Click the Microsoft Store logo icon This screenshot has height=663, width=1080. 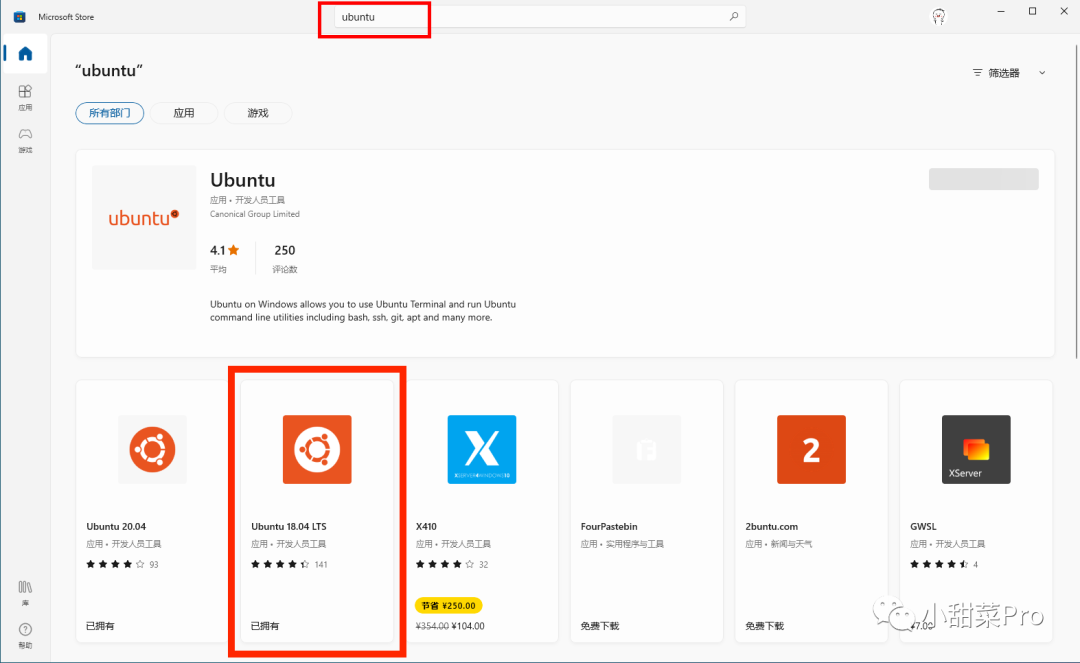click(x=19, y=17)
